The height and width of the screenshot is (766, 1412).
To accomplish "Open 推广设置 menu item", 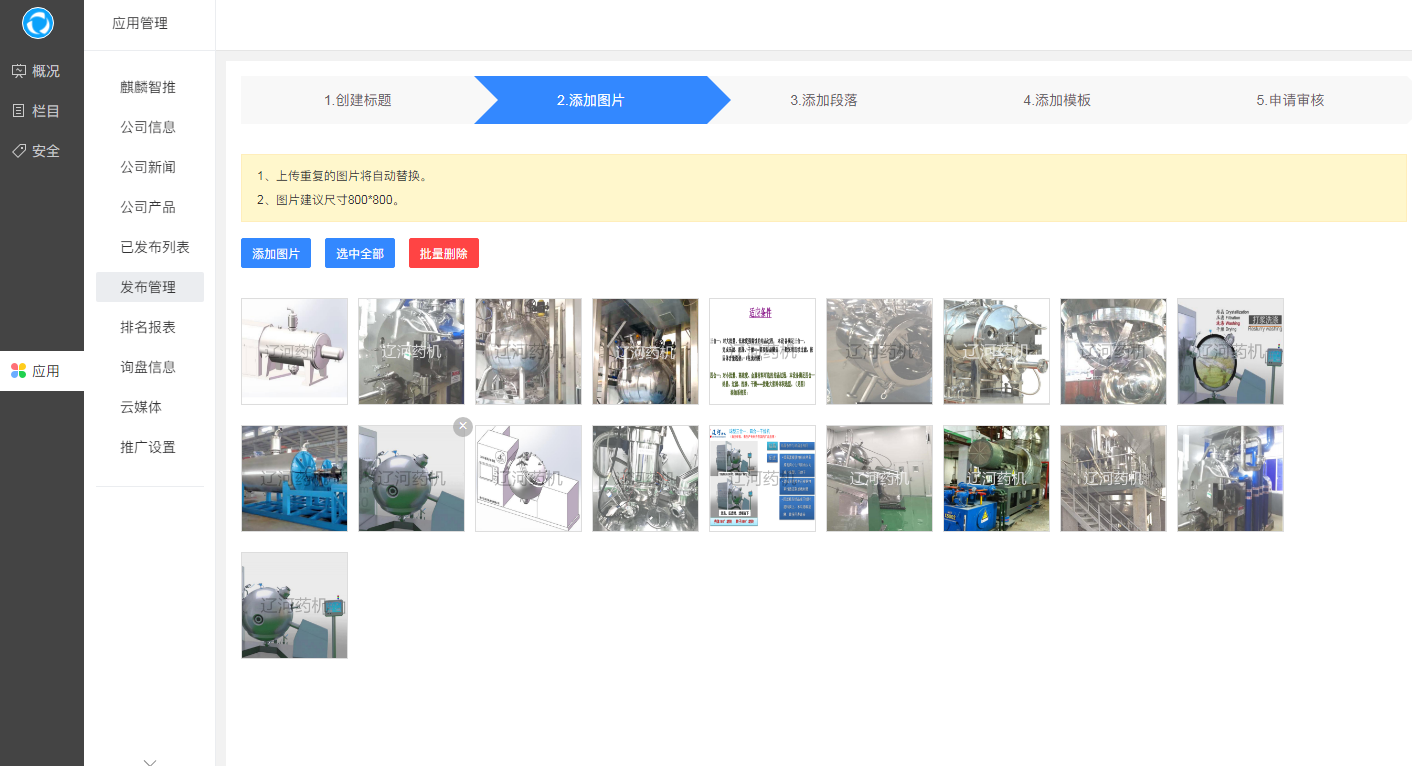I will [148, 447].
